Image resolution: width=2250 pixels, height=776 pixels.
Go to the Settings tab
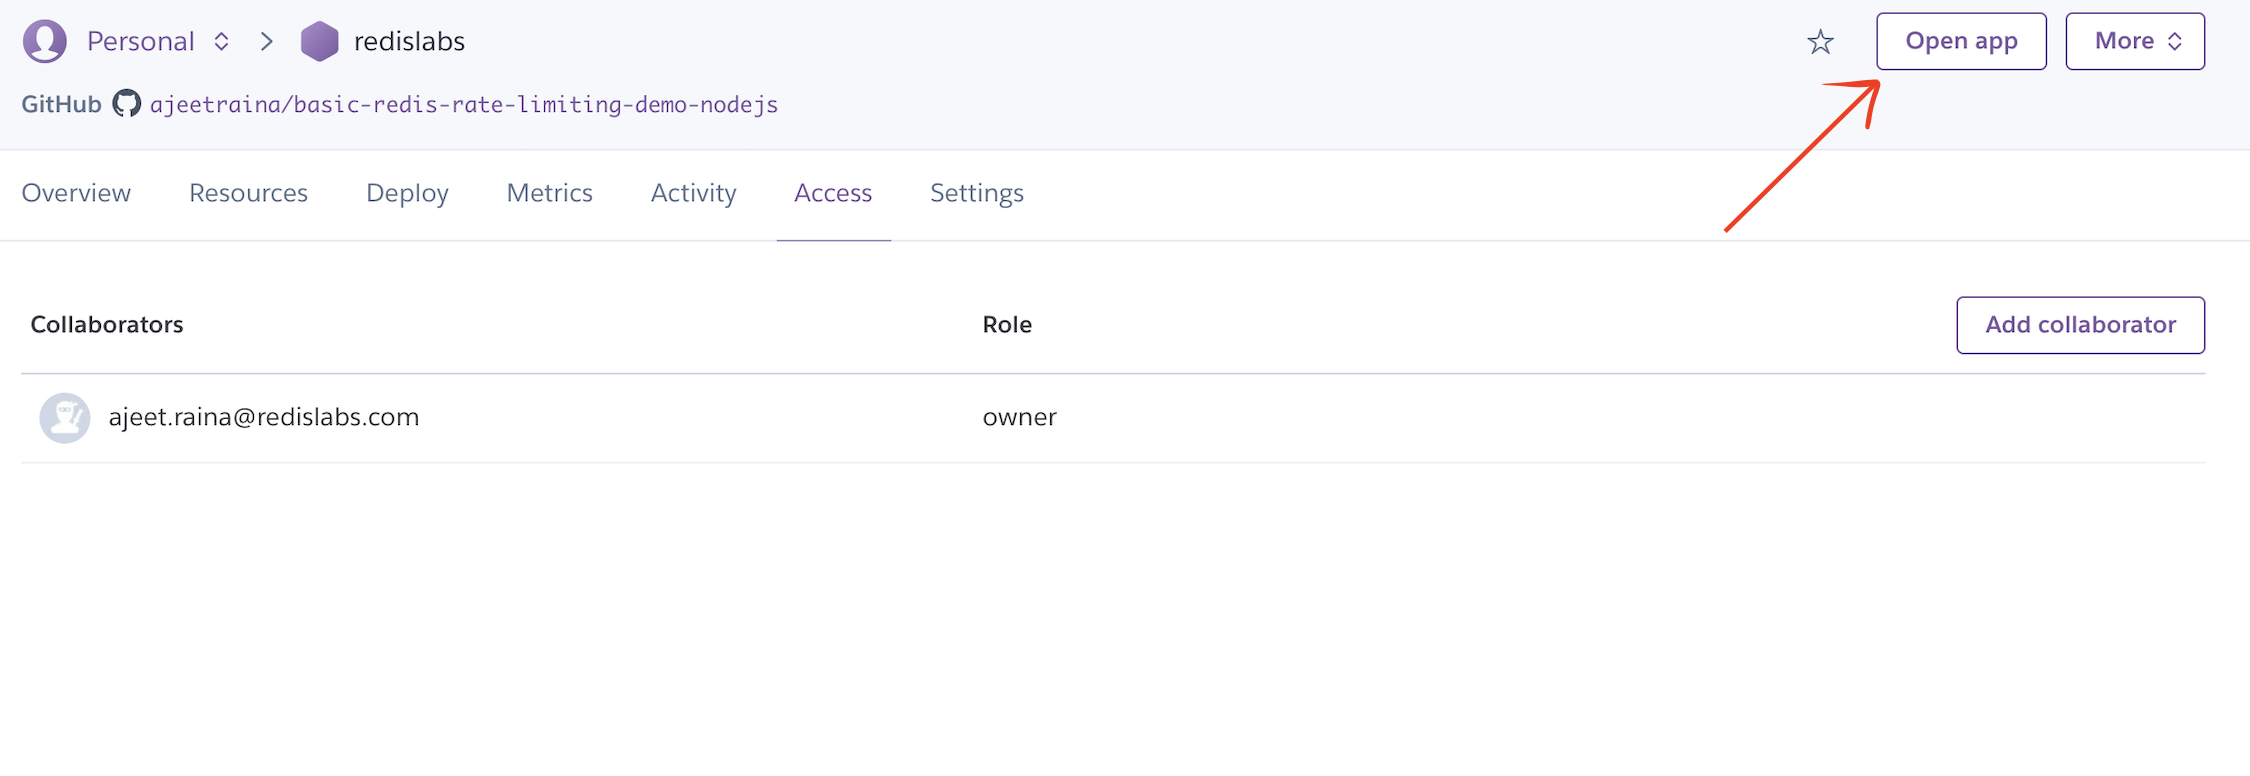tap(977, 194)
